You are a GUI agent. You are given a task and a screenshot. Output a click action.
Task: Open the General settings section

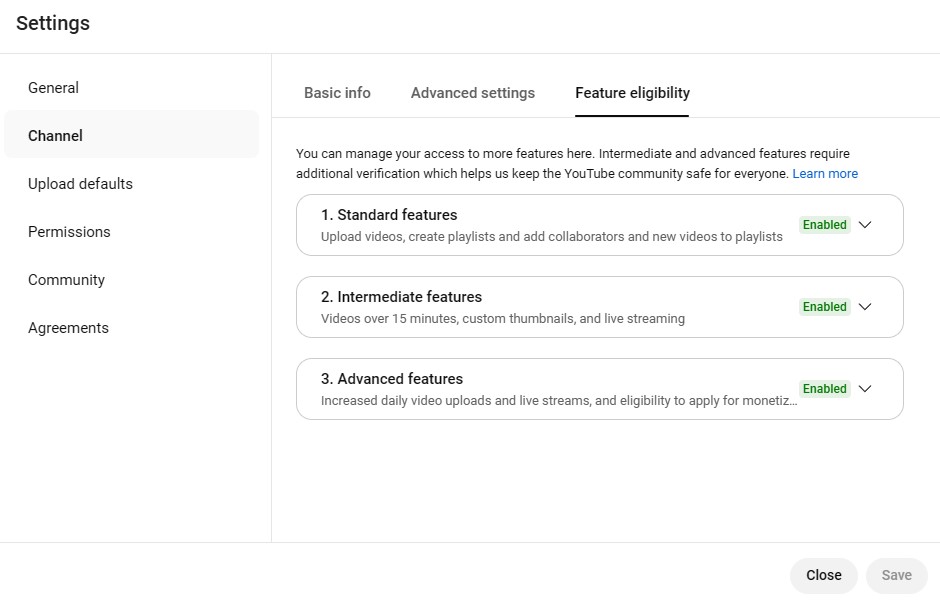(54, 88)
